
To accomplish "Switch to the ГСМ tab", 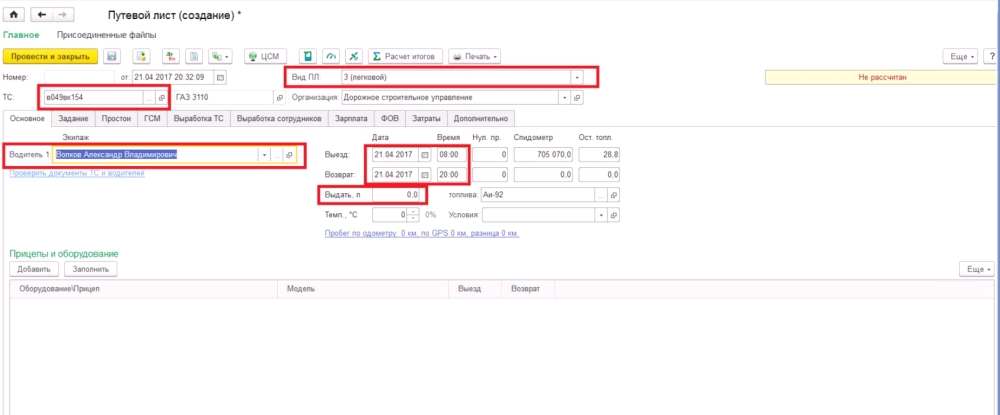I will point(151,119).
